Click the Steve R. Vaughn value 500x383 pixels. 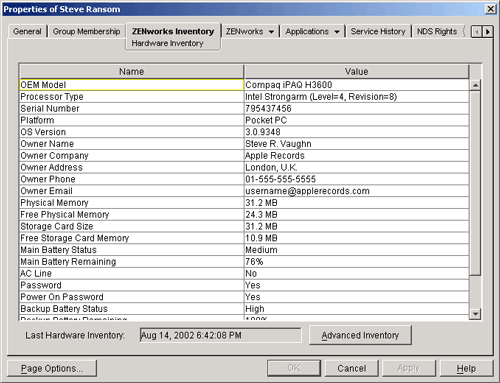(x=356, y=144)
